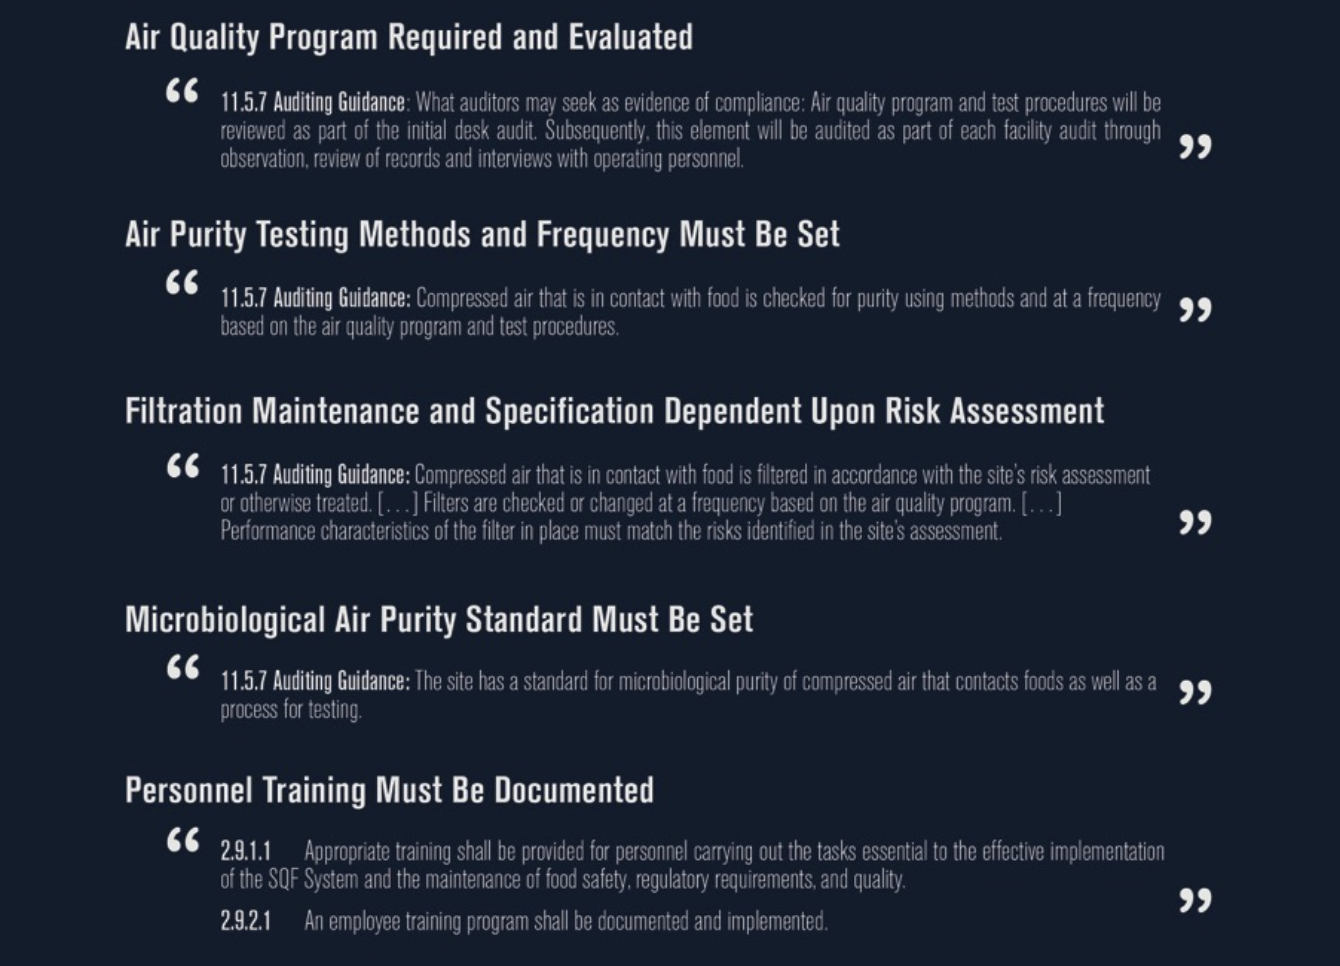The width and height of the screenshot is (1340, 966).
Task: Click the 11.5.7 Auditing Guidance label under Microbiological Air Purity
Action: click(x=315, y=682)
